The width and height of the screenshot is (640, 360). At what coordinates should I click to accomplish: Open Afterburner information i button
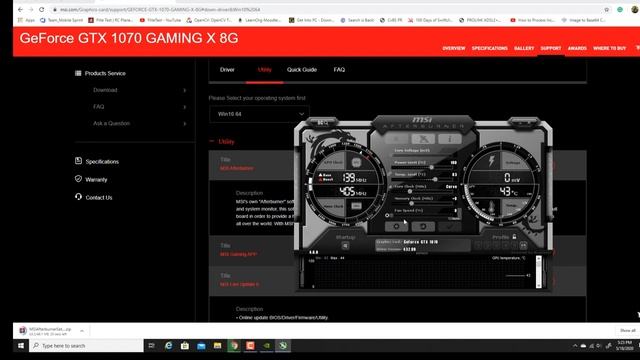(449, 139)
